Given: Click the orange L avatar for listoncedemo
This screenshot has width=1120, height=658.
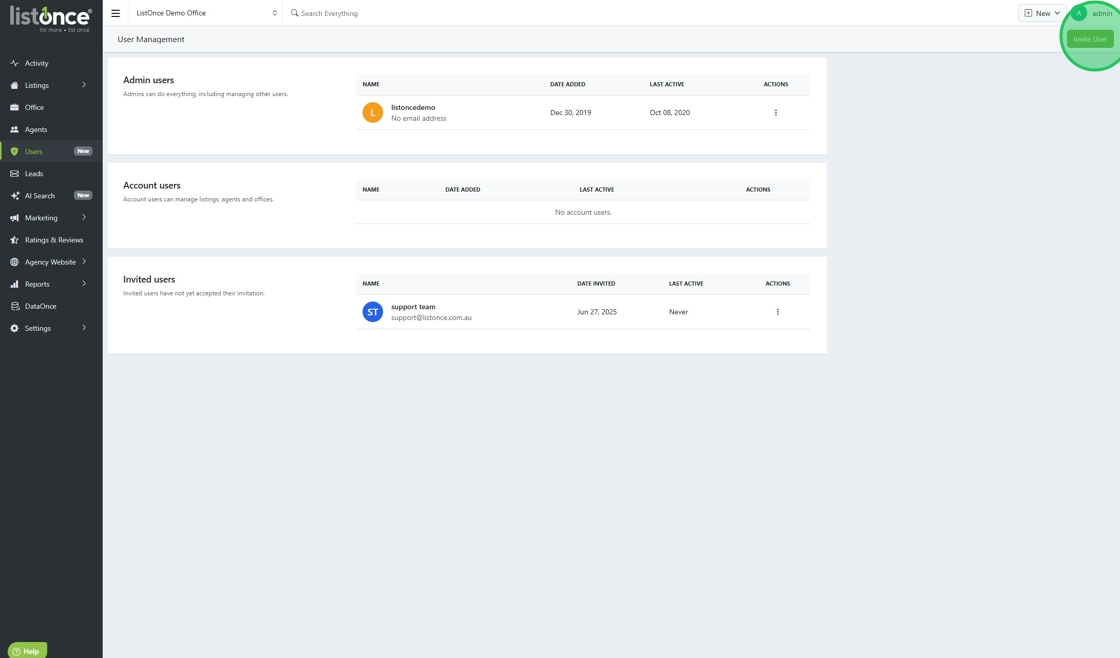Looking at the screenshot, I should pos(372,112).
